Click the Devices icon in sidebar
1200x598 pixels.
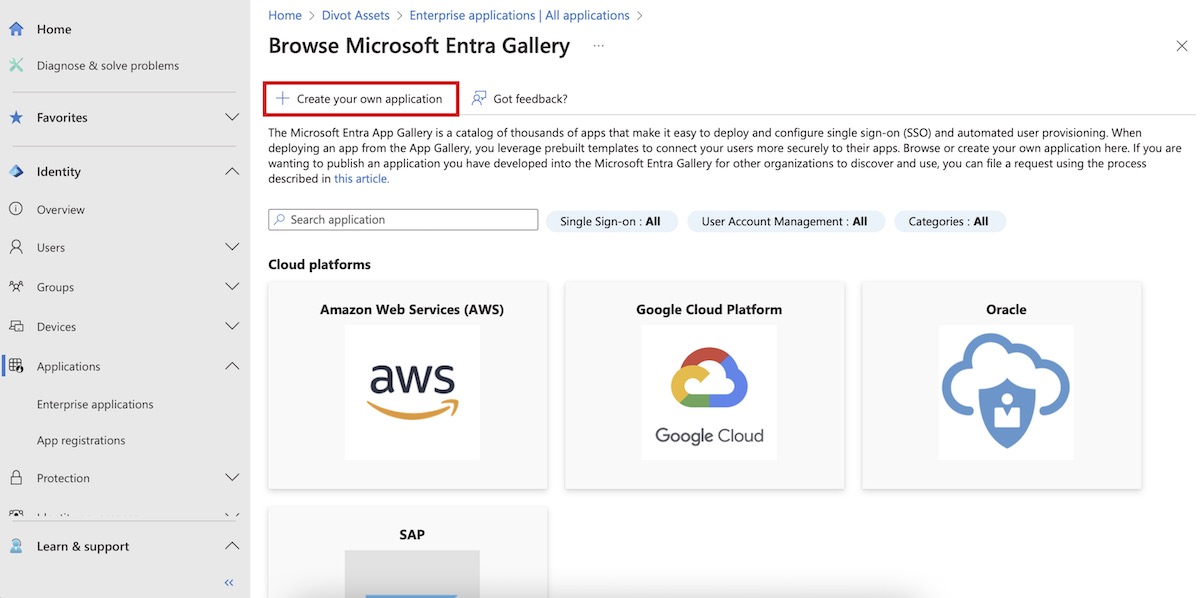tap(16, 327)
